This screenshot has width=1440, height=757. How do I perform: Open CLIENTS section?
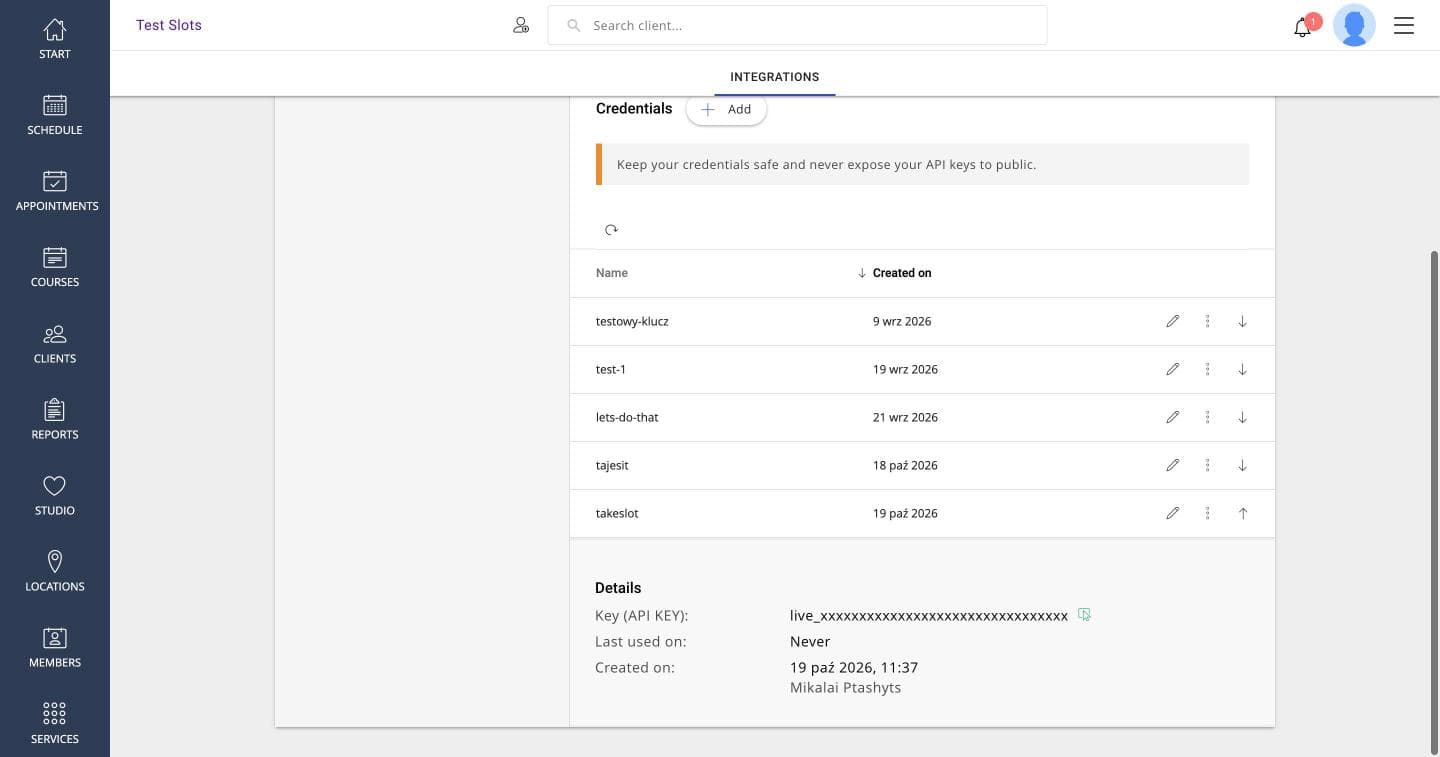pyautogui.click(x=55, y=343)
